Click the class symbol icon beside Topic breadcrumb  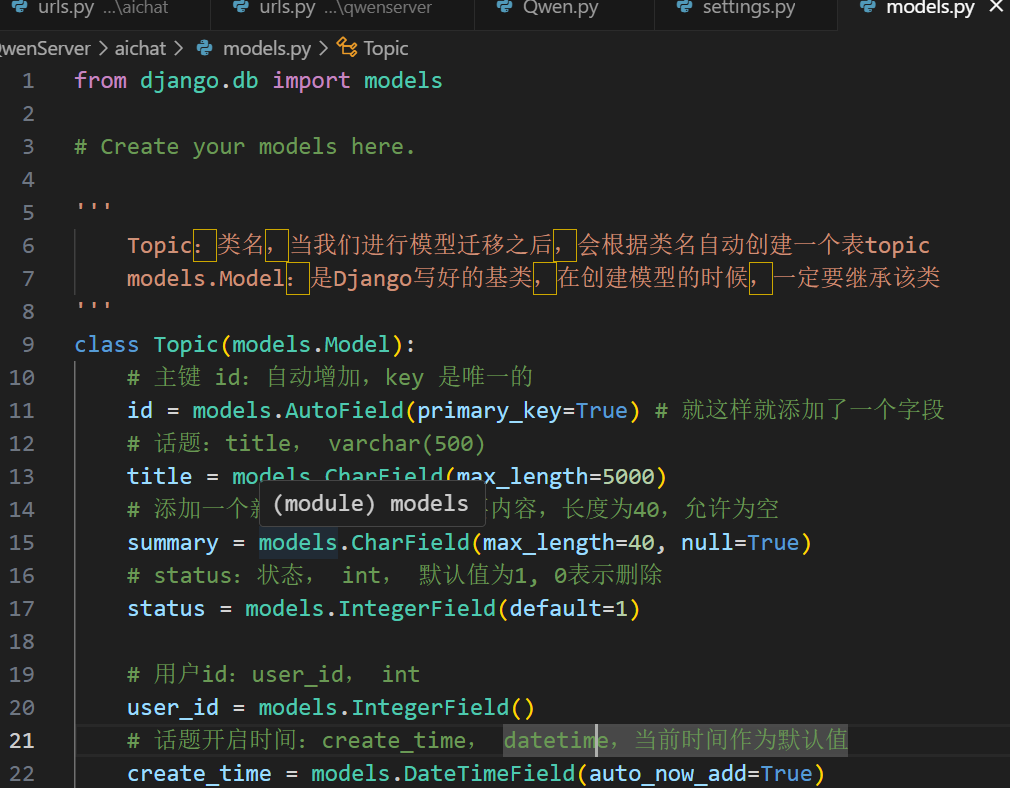click(347, 48)
